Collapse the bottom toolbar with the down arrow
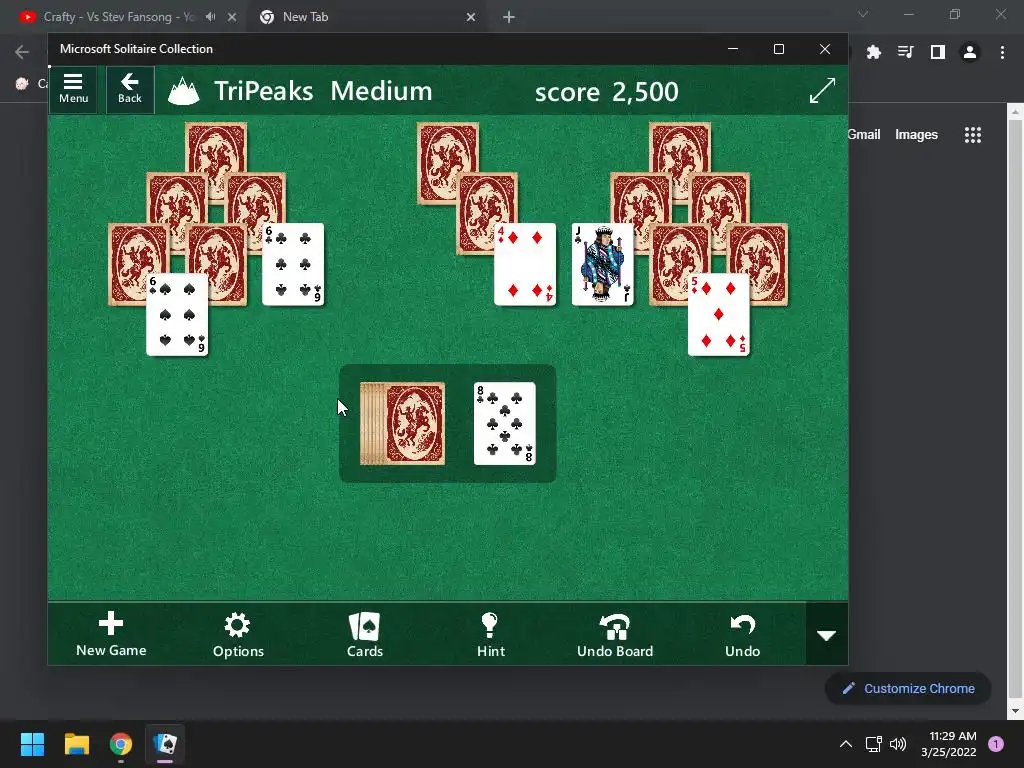This screenshot has width=1024, height=768. click(x=827, y=635)
